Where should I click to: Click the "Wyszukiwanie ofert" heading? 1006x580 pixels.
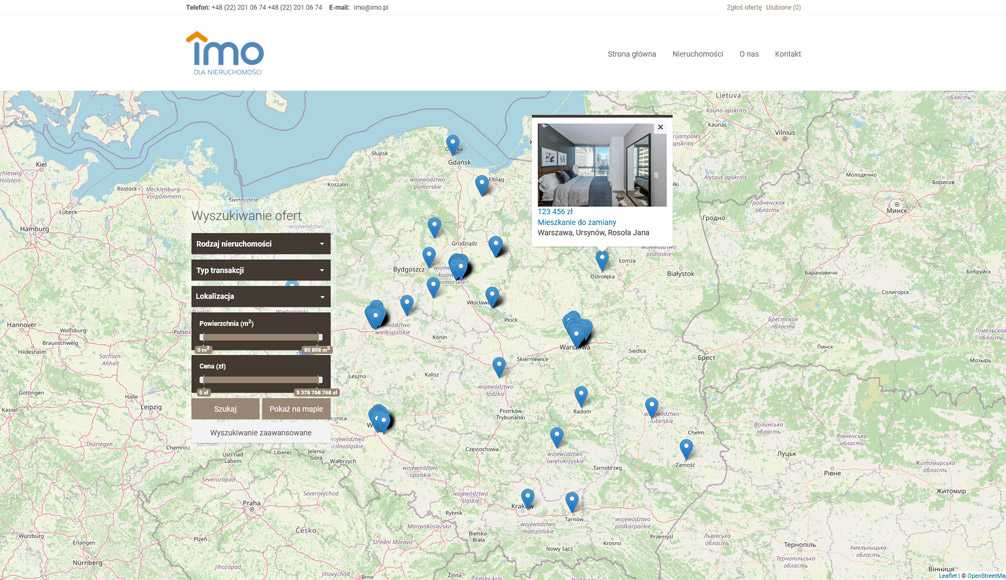(246, 216)
